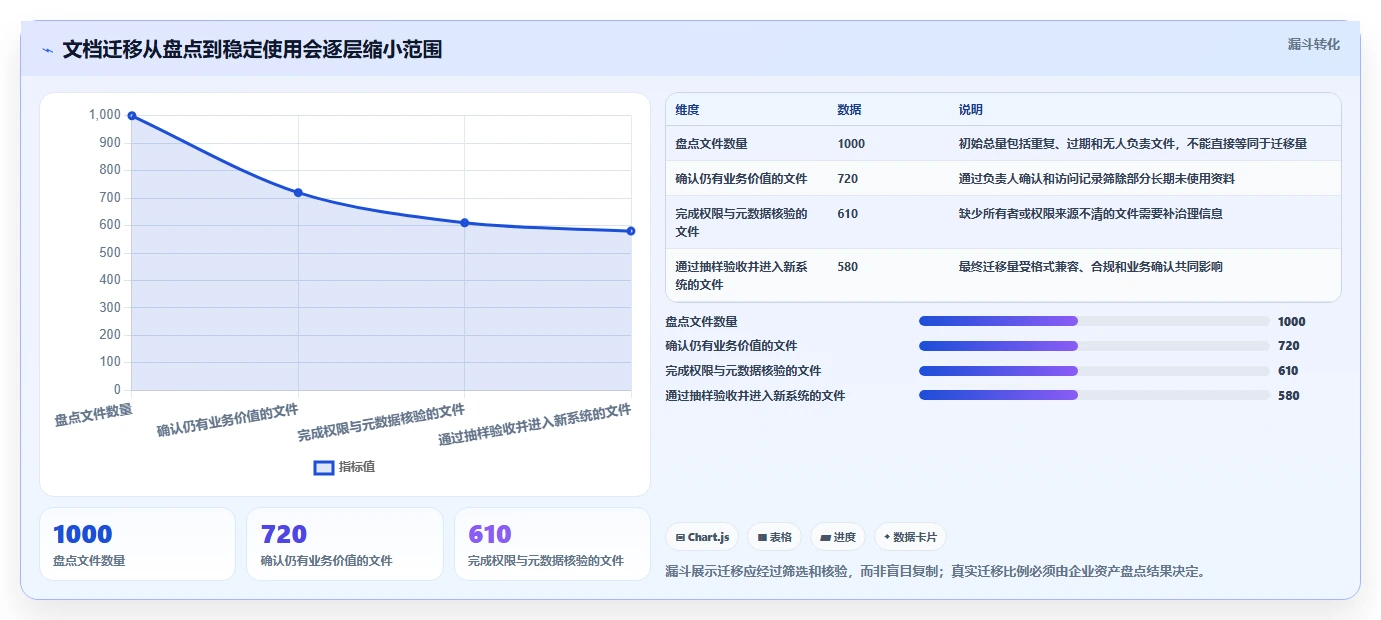
Task: Click the 1000 value in the table
Action: [x=851, y=144]
